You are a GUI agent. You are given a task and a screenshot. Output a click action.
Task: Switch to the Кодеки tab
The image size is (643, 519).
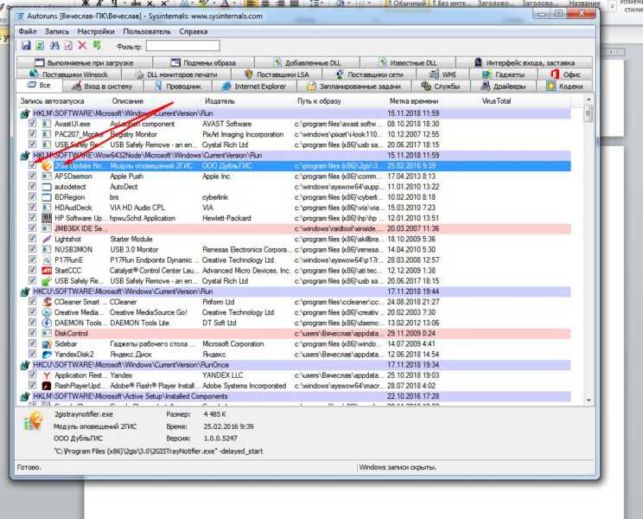(565, 86)
